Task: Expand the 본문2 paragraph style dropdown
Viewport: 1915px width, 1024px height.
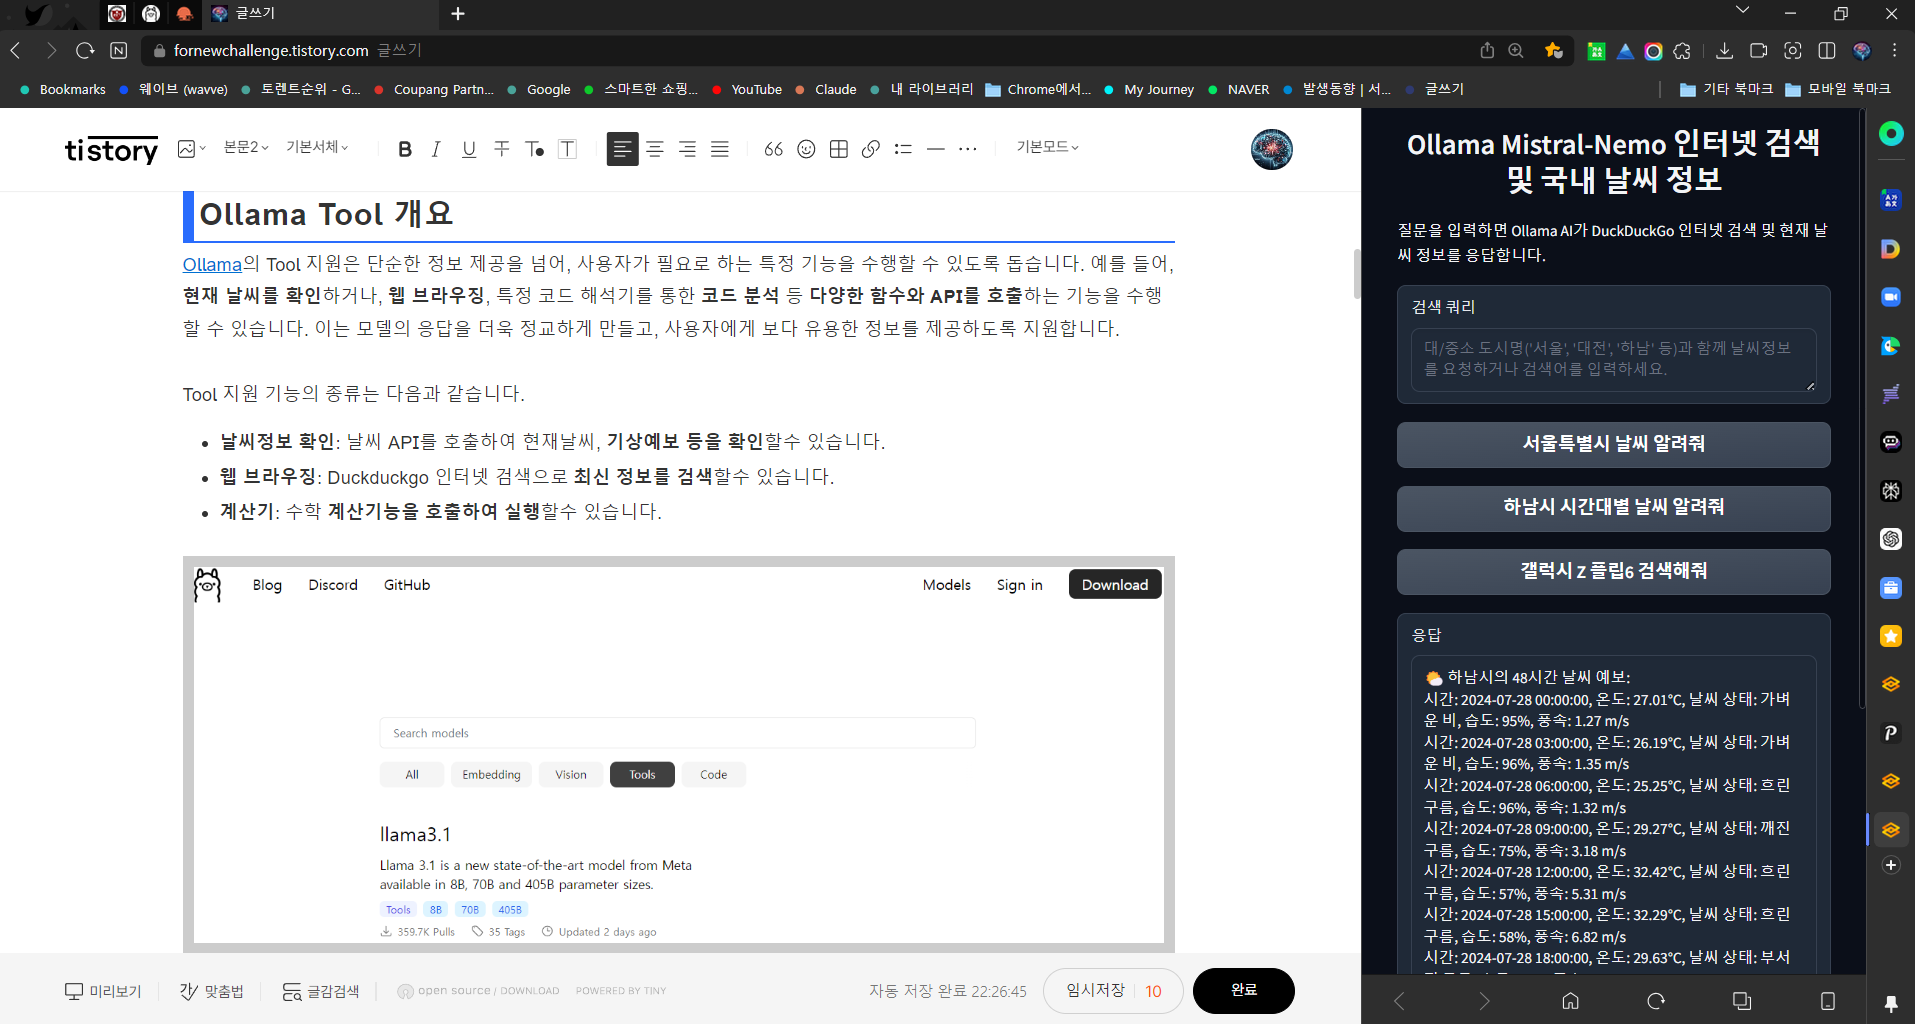Action: 246,147
